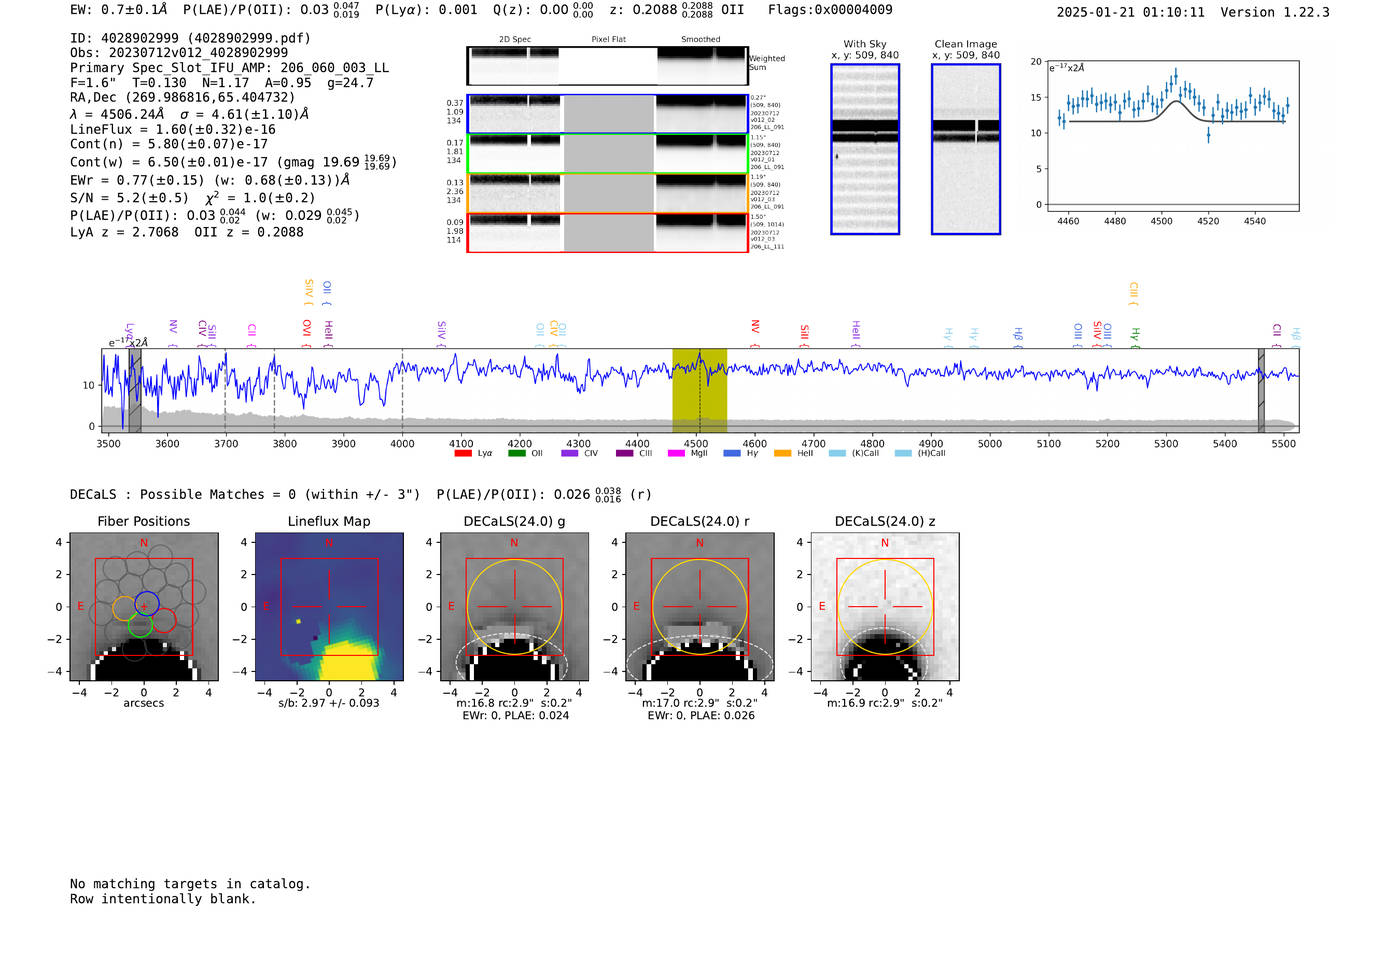Click the red Lyα legend swatch

tap(463, 453)
